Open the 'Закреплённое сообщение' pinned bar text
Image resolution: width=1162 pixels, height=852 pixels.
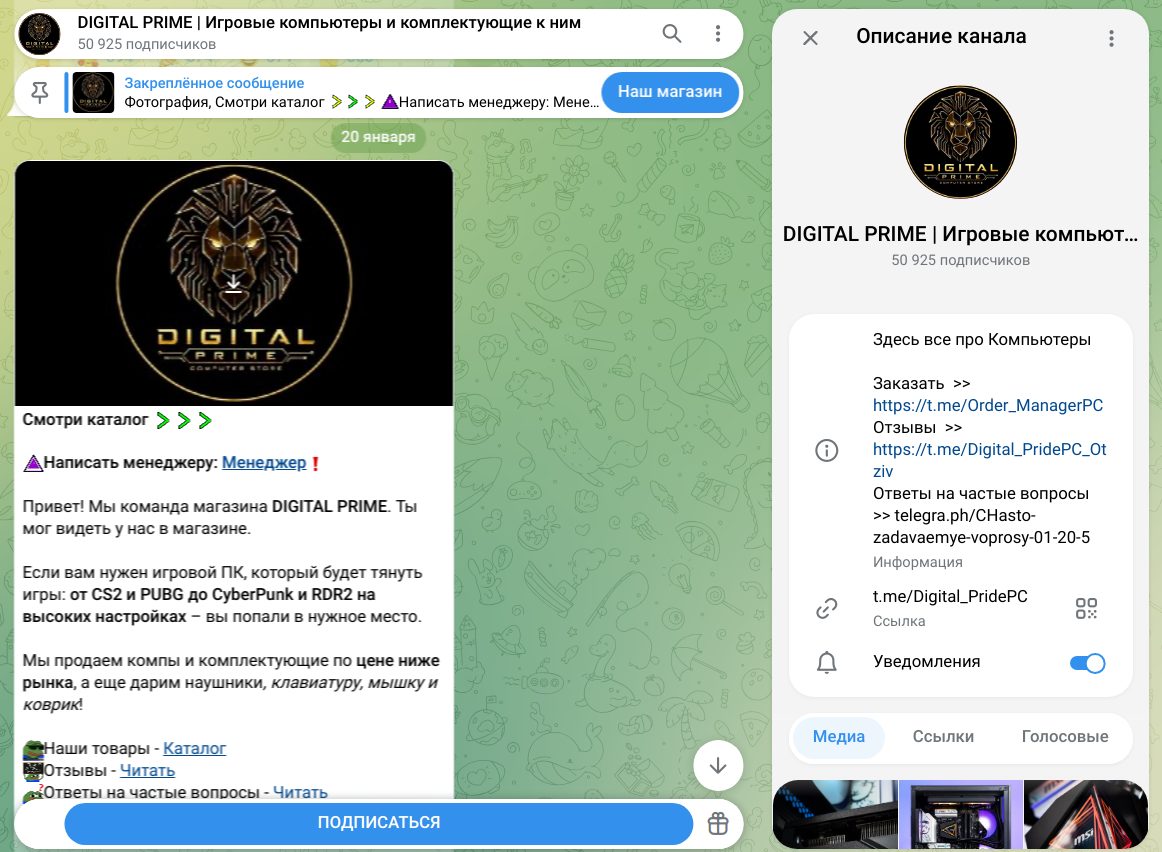tap(214, 83)
